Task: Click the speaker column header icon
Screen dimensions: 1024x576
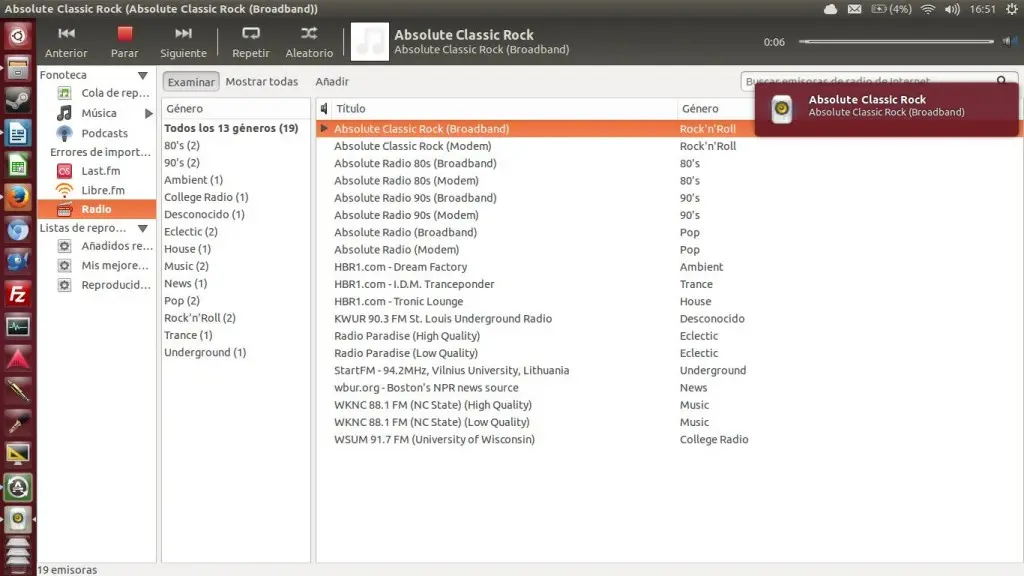Action: click(324, 108)
